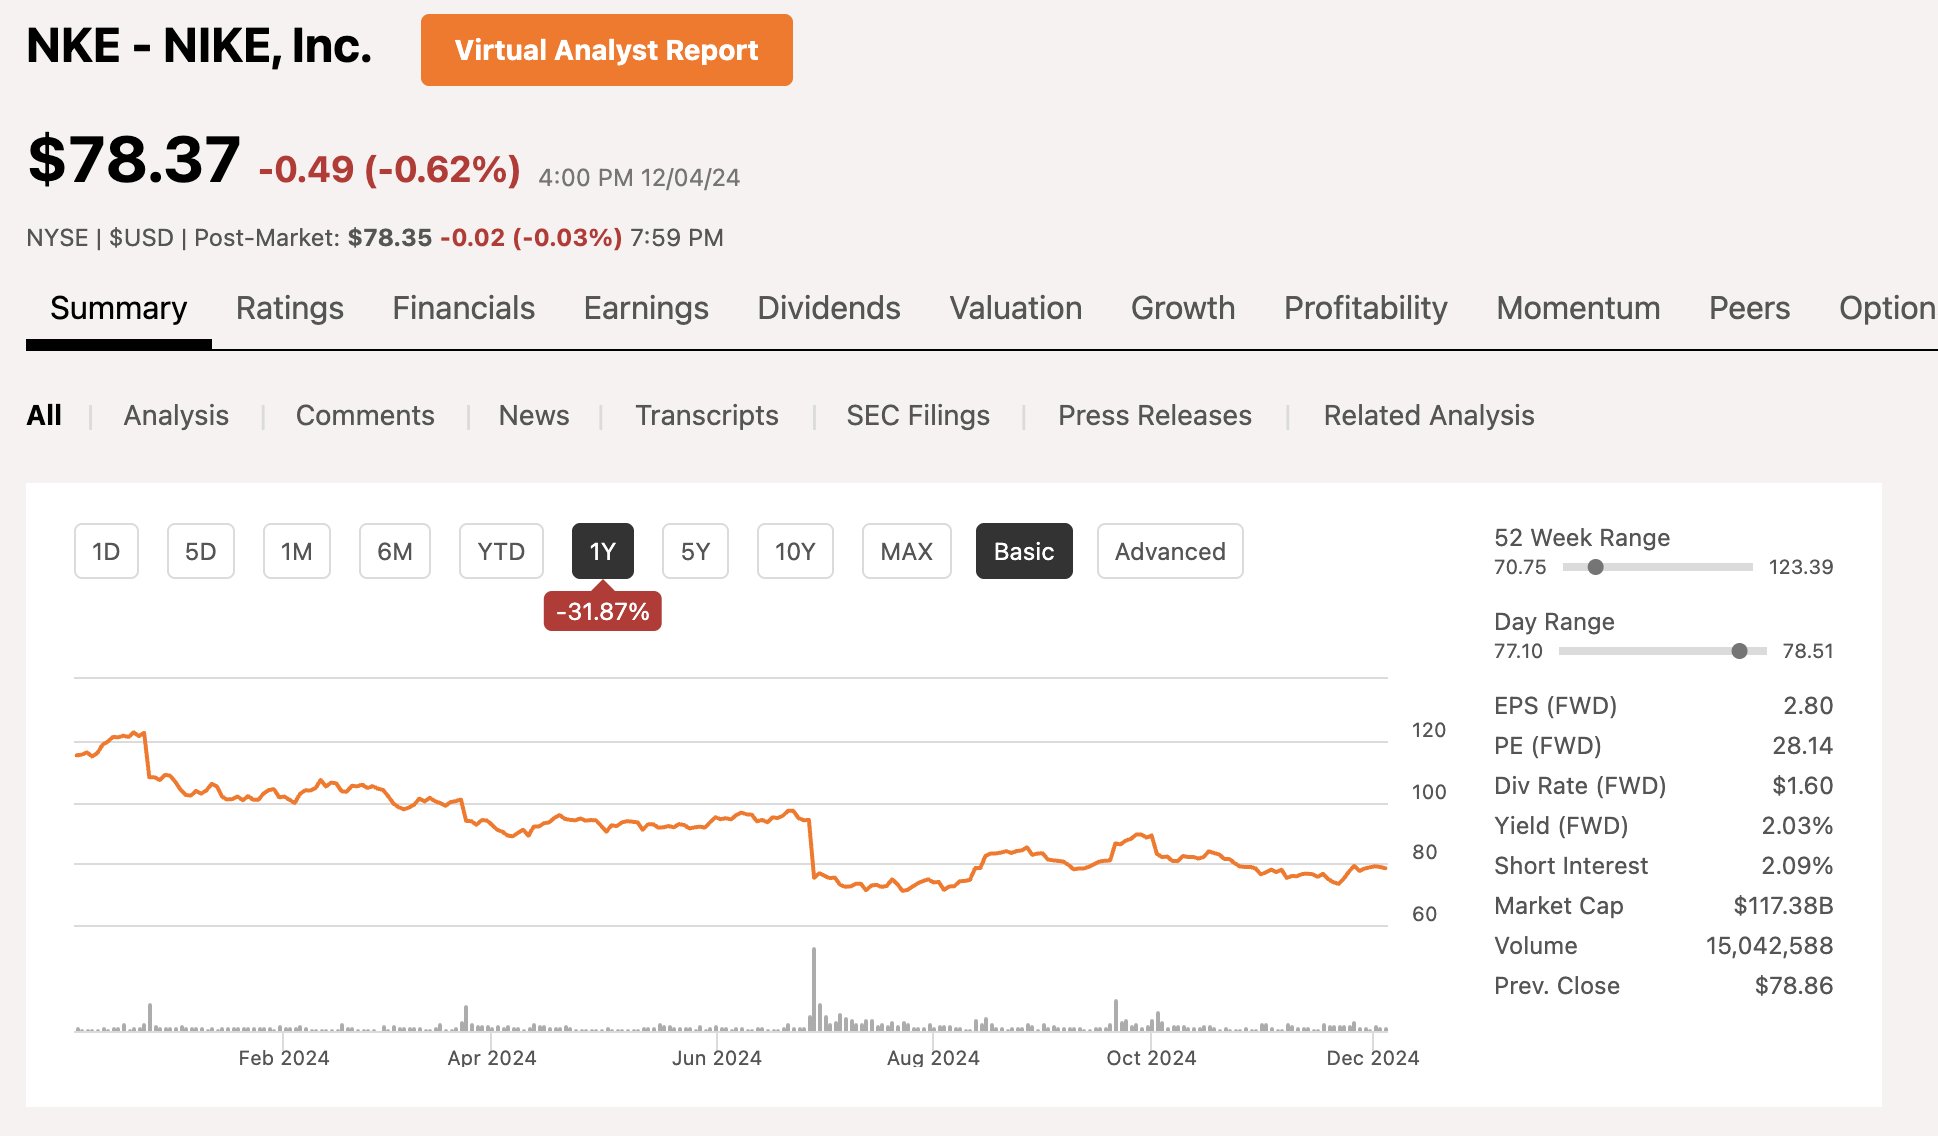The width and height of the screenshot is (1938, 1136).
Task: View Press Releases
Action: [x=1155, y=415]
